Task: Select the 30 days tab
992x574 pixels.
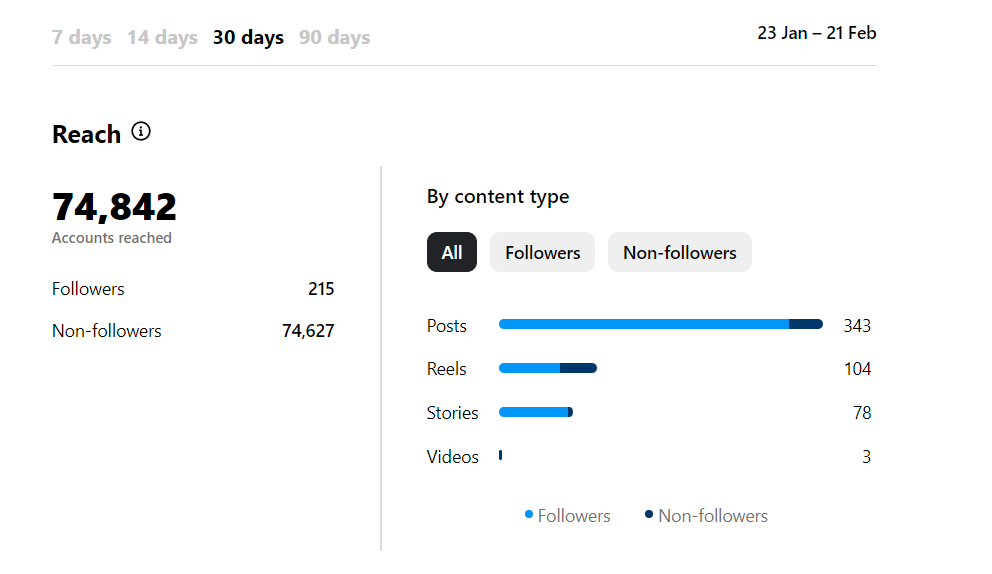Action: coord(248,38)
